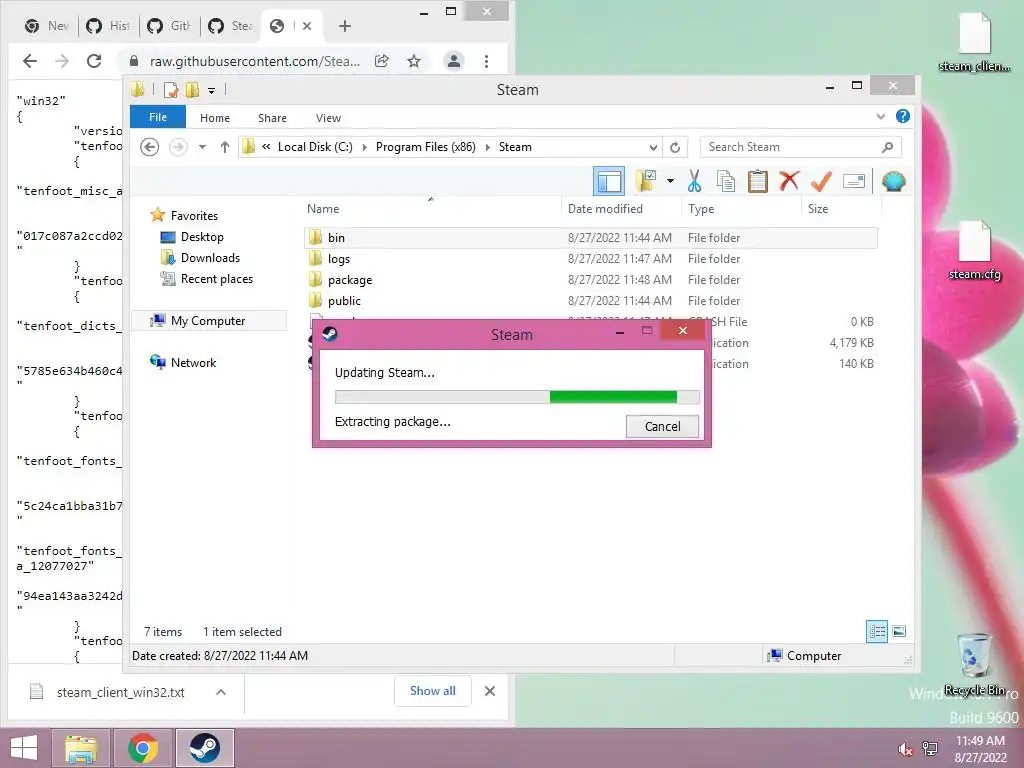Click the red X Delete toolbar icon

click(790, 180)
